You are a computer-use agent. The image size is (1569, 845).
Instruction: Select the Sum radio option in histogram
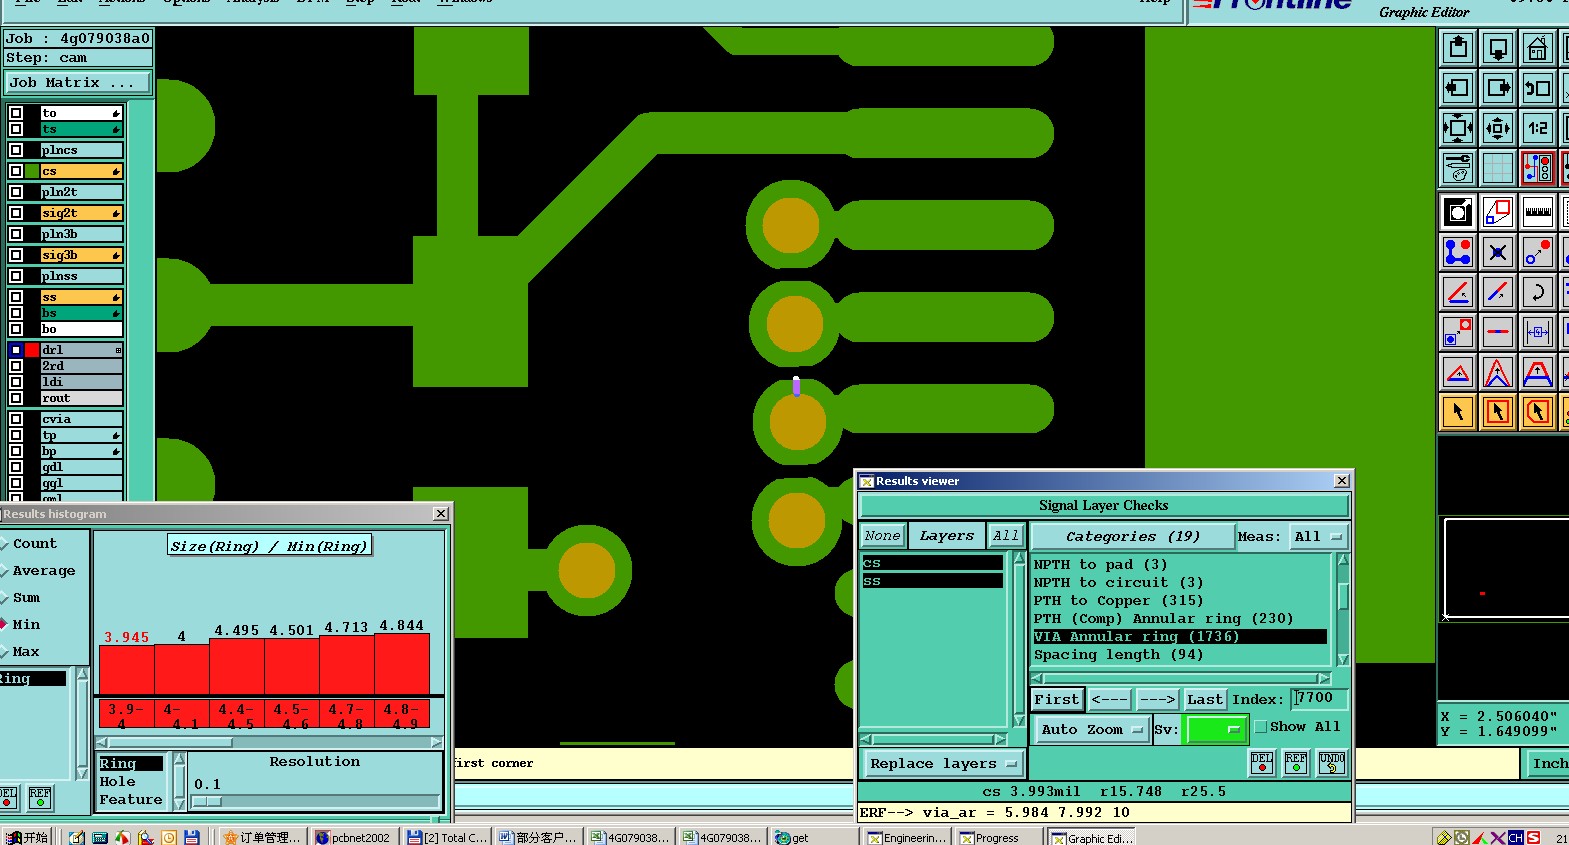(5, 598)
